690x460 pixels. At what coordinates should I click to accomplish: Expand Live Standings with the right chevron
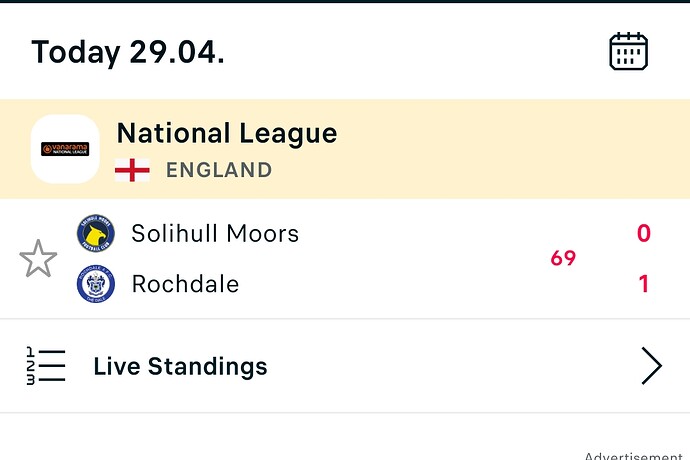click(x=651, y=366)
